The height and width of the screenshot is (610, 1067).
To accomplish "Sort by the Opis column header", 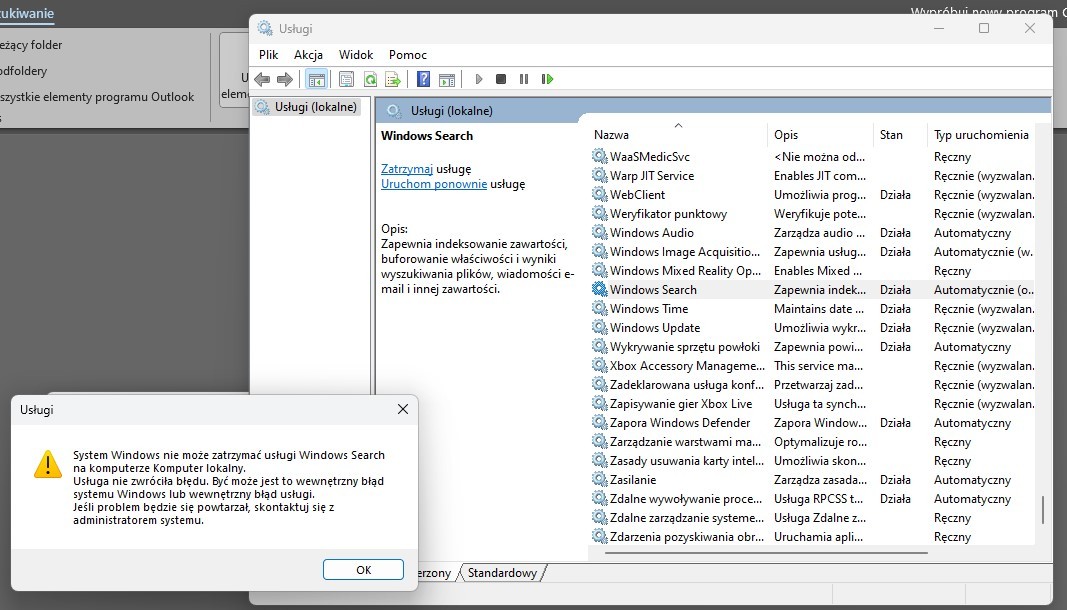I will pos(820,135).
